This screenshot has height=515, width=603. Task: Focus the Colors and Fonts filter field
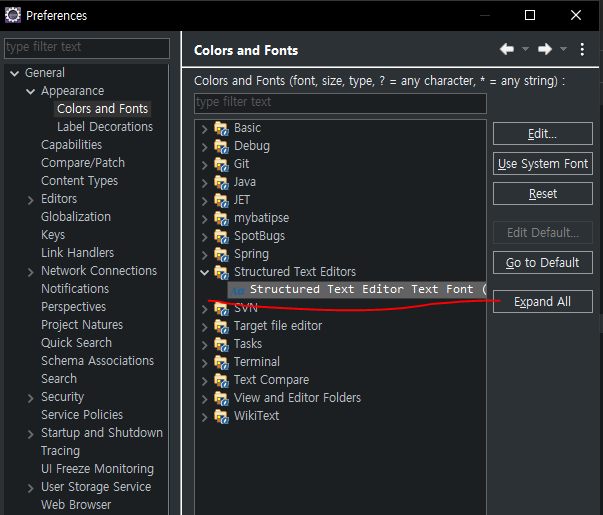click(x=340, y=103)
